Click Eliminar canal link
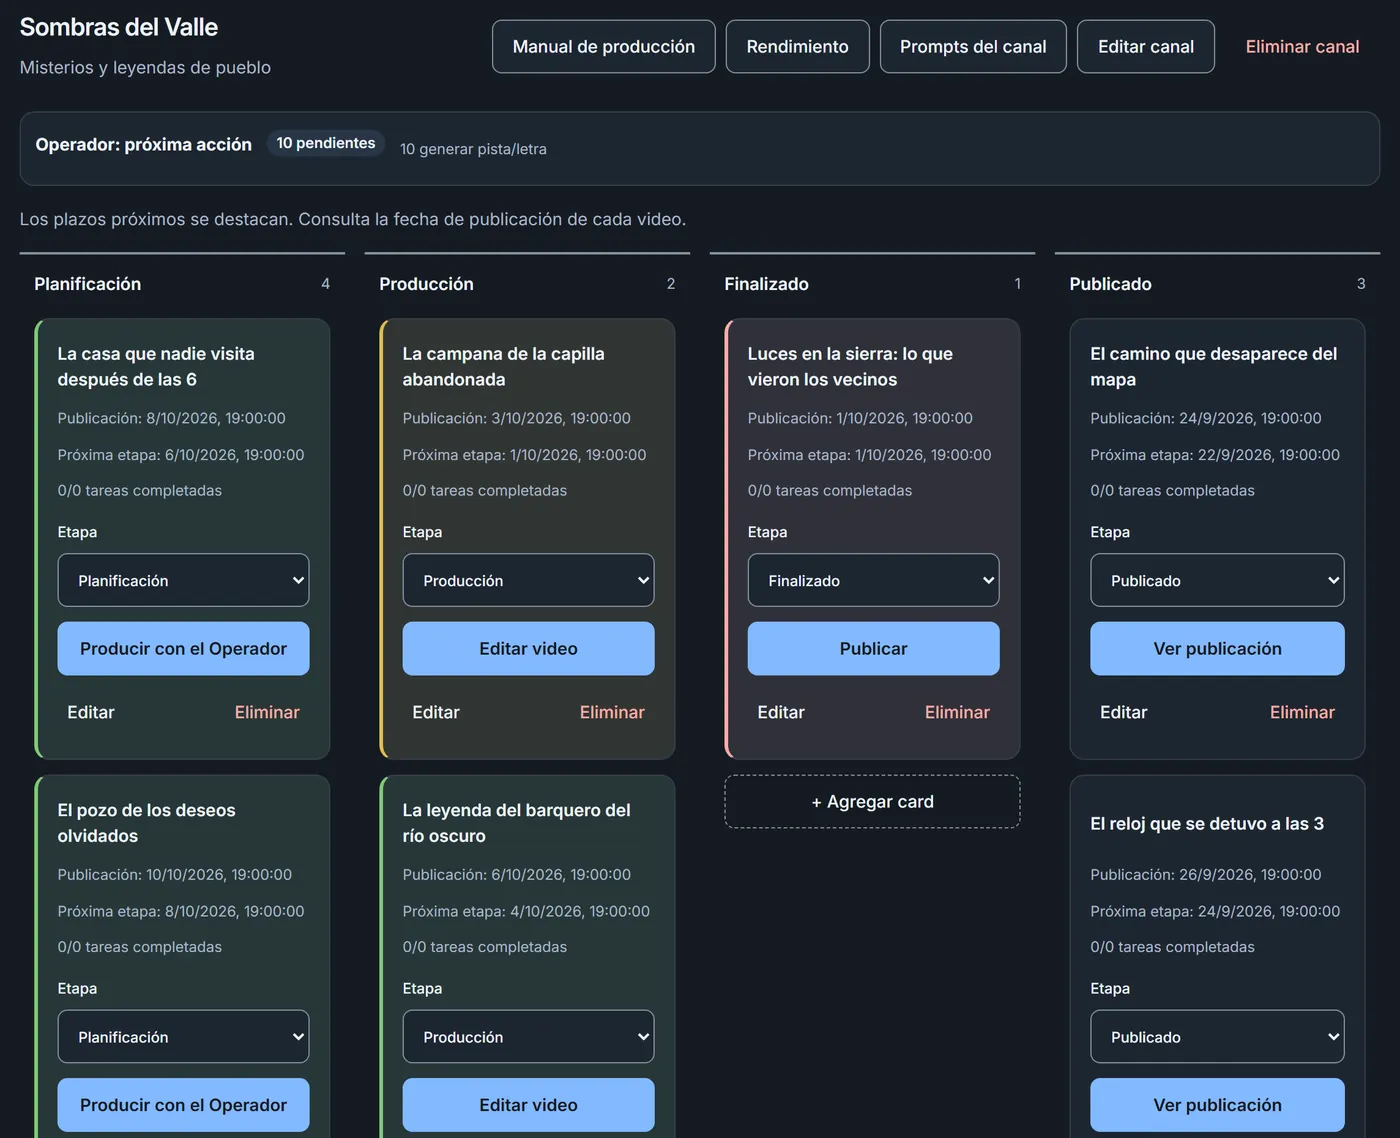This screenshot has width=1400, height=1138. (1302, 47)
